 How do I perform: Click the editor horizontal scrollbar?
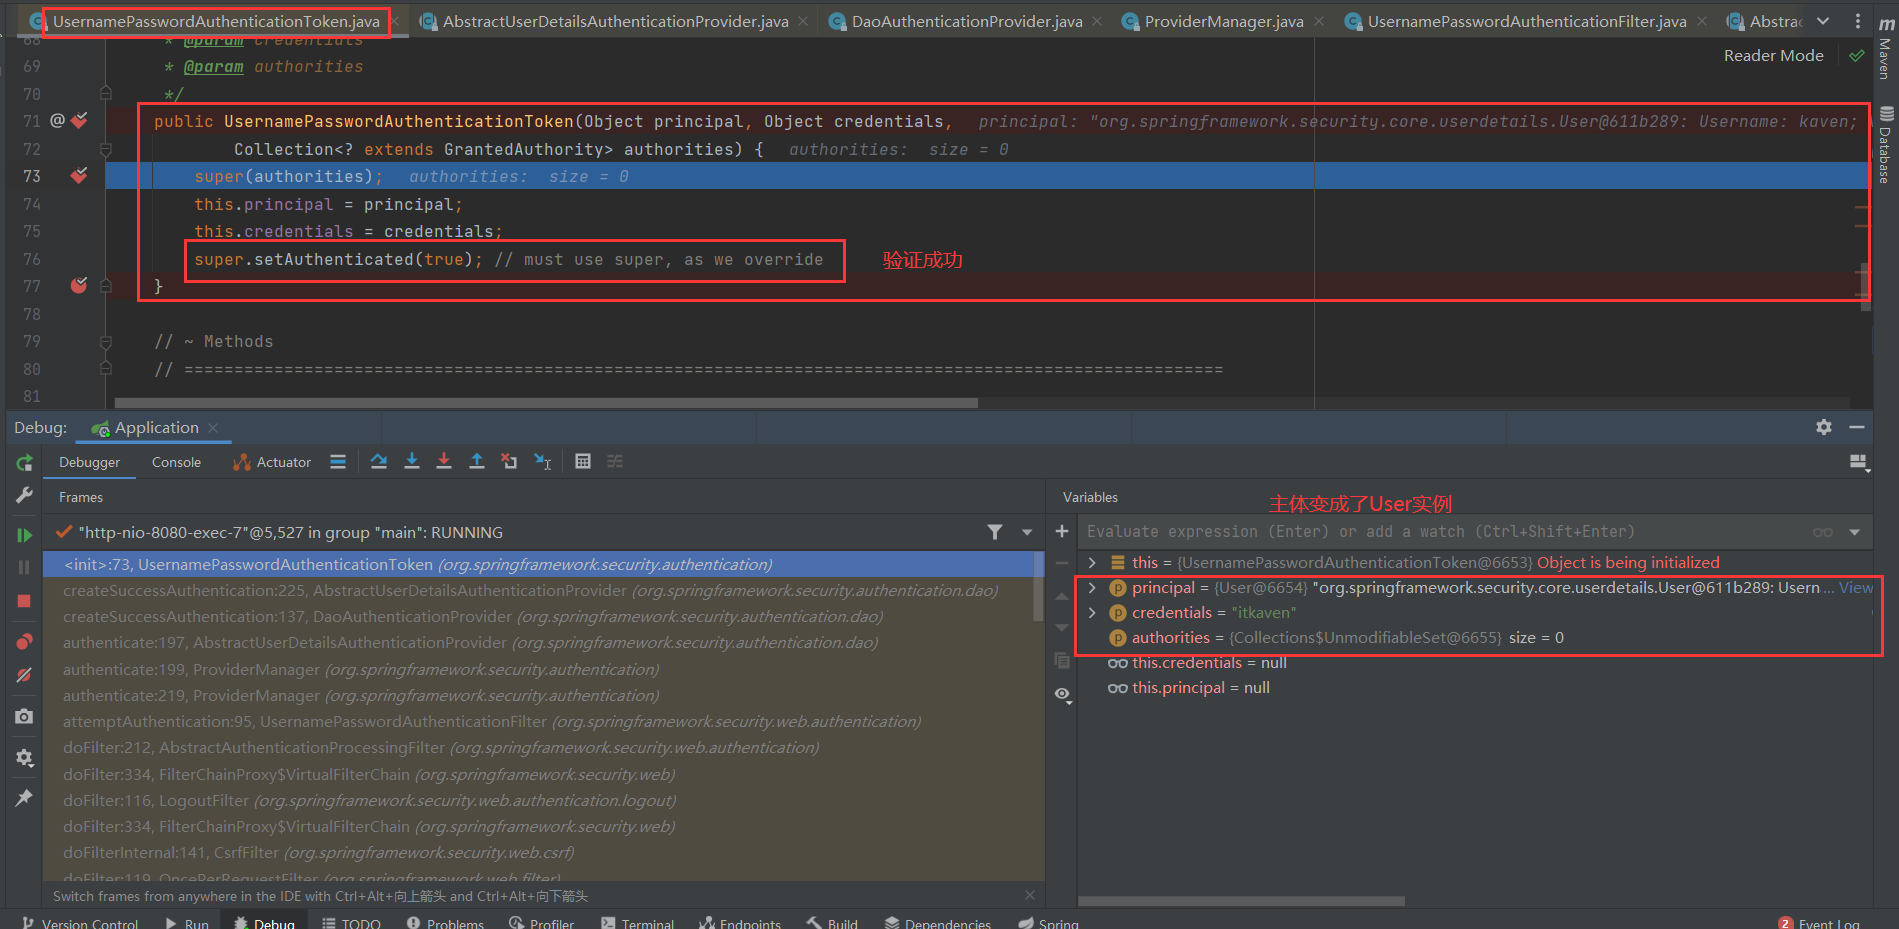pyautogui.click(x=546, y=403)
